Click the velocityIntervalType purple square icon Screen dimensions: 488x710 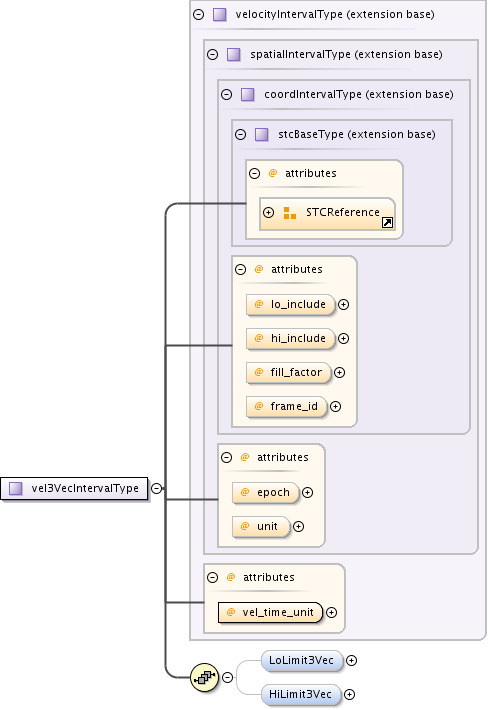tap(220, 14)
